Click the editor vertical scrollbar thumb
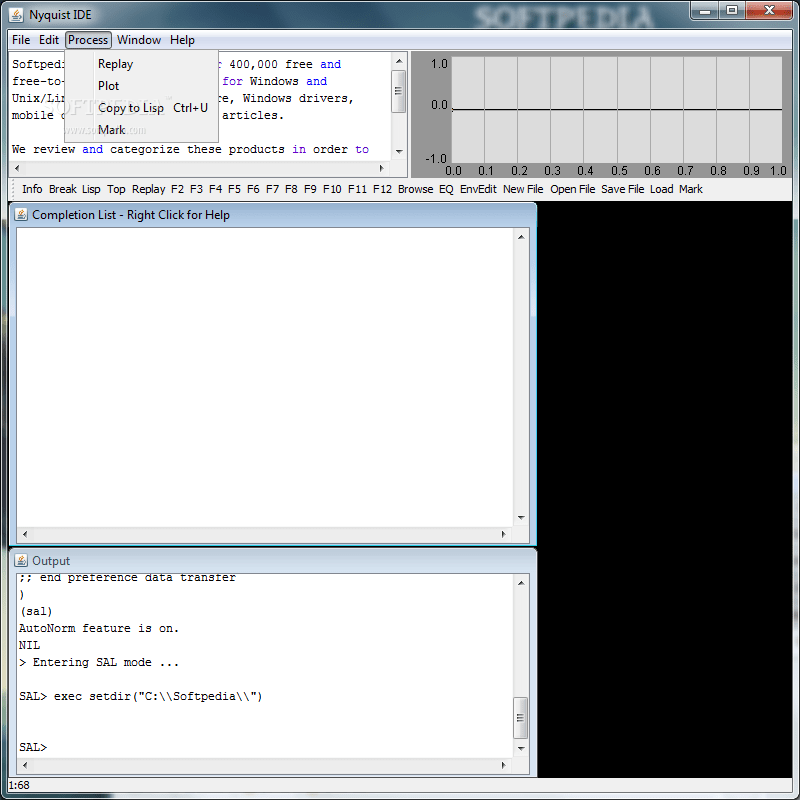800x800 pixels. 398,91
